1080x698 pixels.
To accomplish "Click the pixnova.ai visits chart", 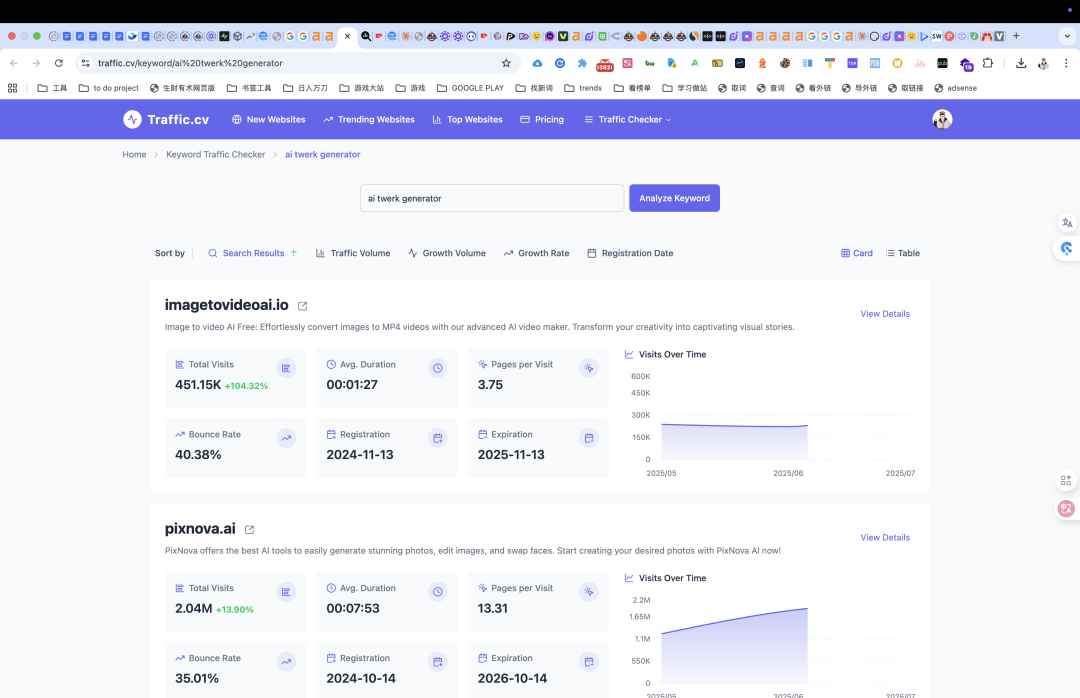I will 771,646.
